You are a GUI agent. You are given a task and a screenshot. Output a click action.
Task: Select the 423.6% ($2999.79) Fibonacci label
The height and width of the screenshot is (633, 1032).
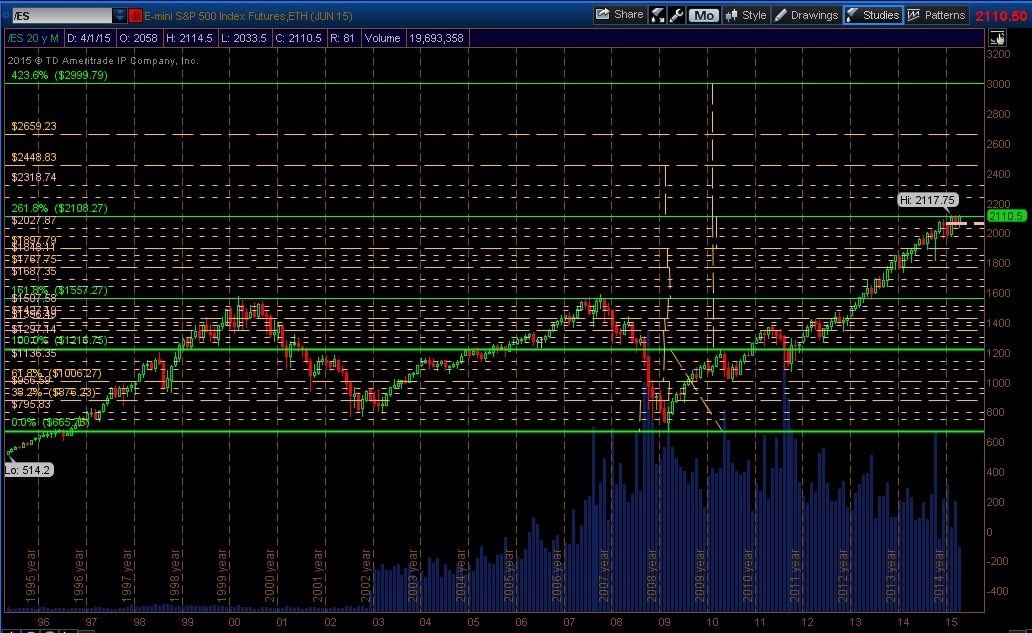(59, 75)
